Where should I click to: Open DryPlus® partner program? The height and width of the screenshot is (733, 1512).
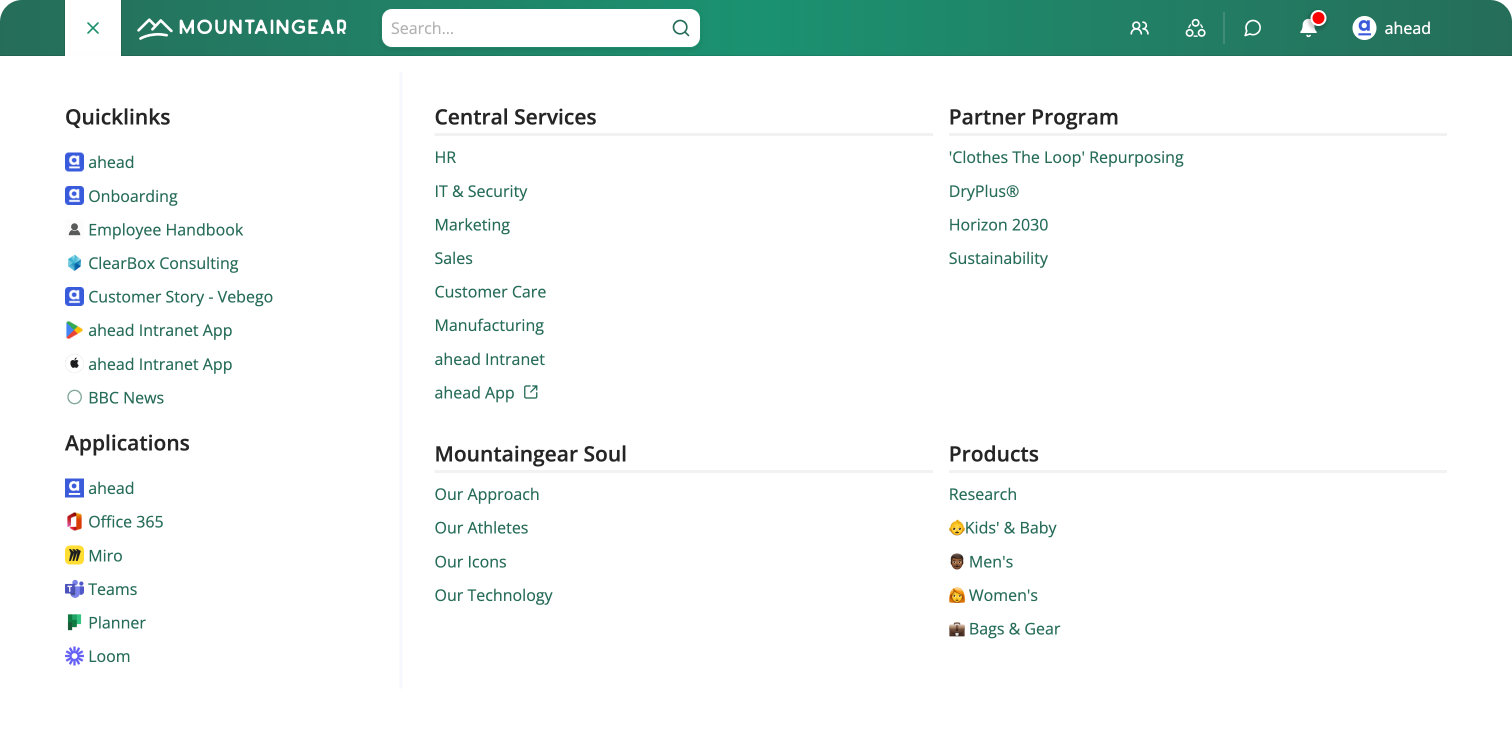point(984,191)
